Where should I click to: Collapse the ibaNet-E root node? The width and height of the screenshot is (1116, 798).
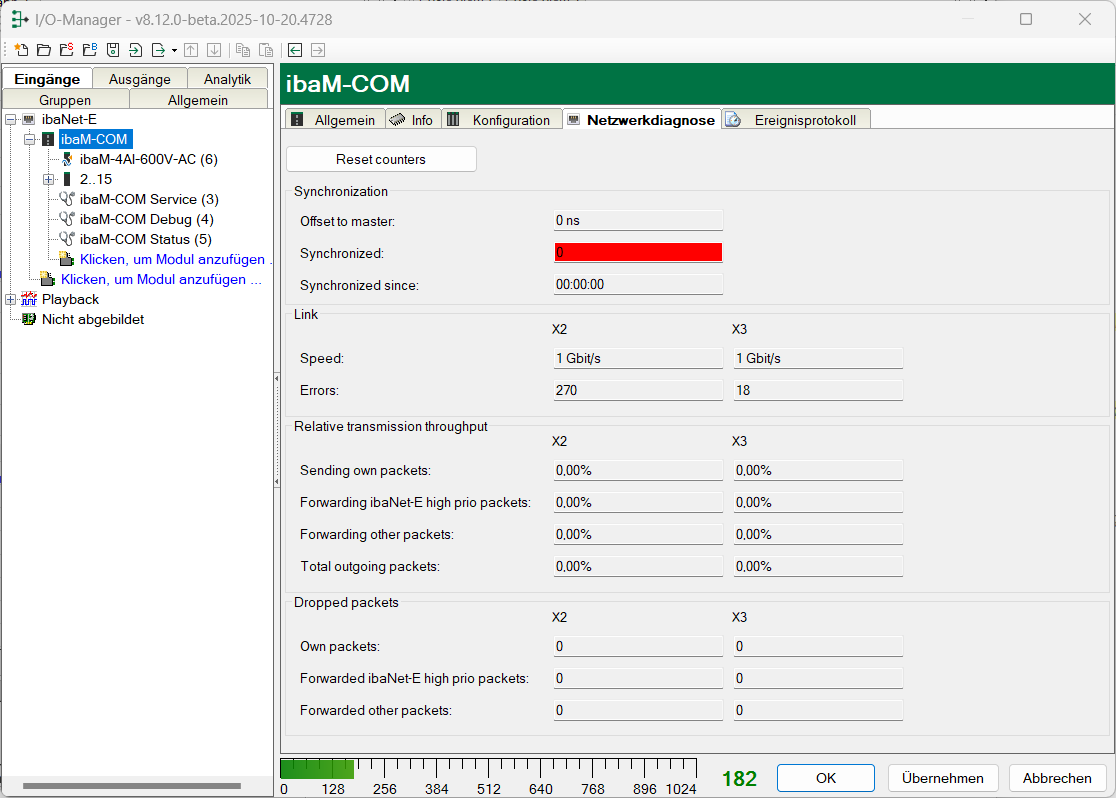[x=10, y=119]
